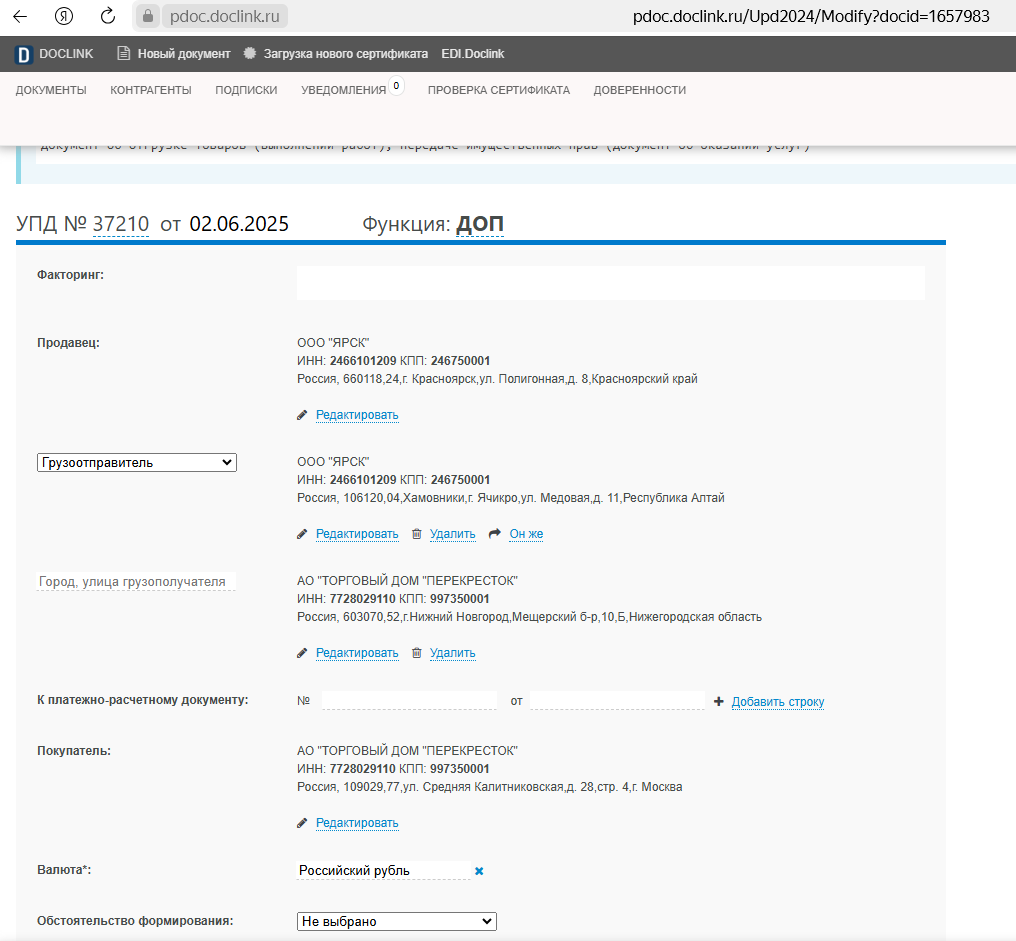Click the Функция value ДОП
Image resolution: width=1016 pixels, height=941 pixels.
[x=479, y=224]
